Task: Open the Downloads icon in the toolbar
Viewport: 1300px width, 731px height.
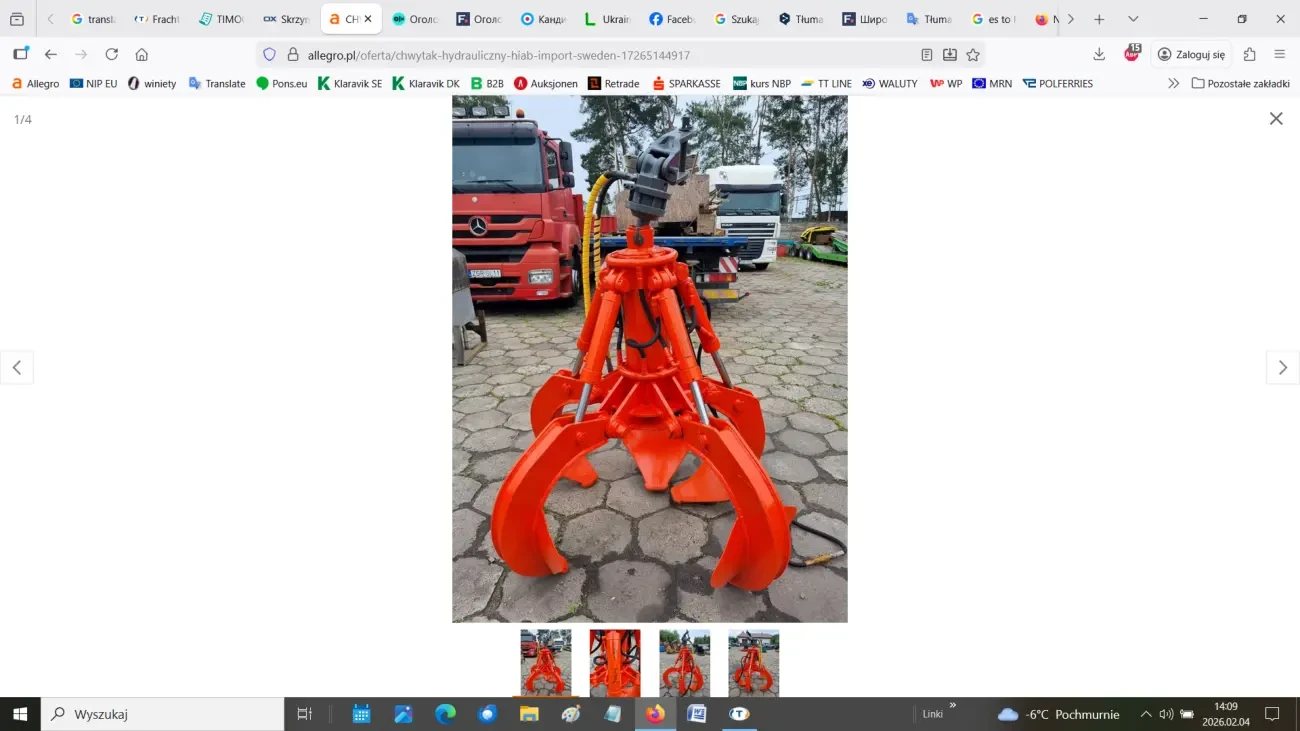Action: click(1099, 54)
